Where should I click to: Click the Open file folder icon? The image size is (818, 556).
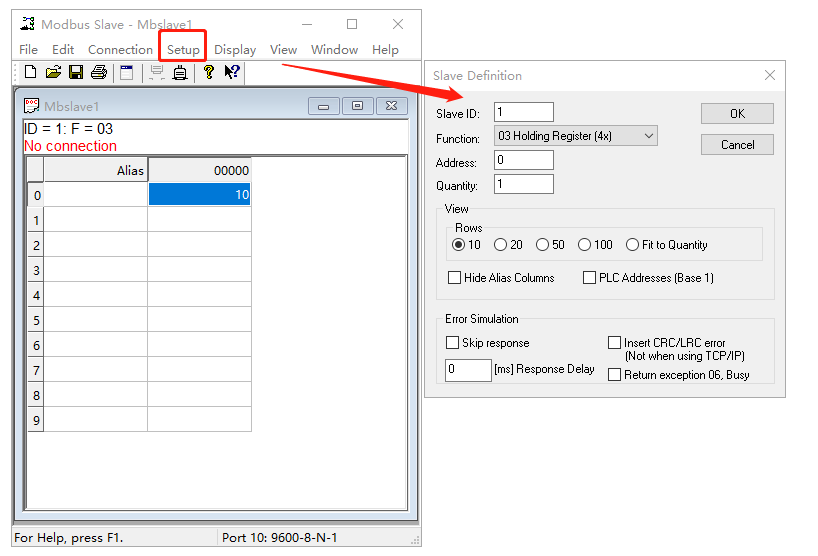point(53,72)
